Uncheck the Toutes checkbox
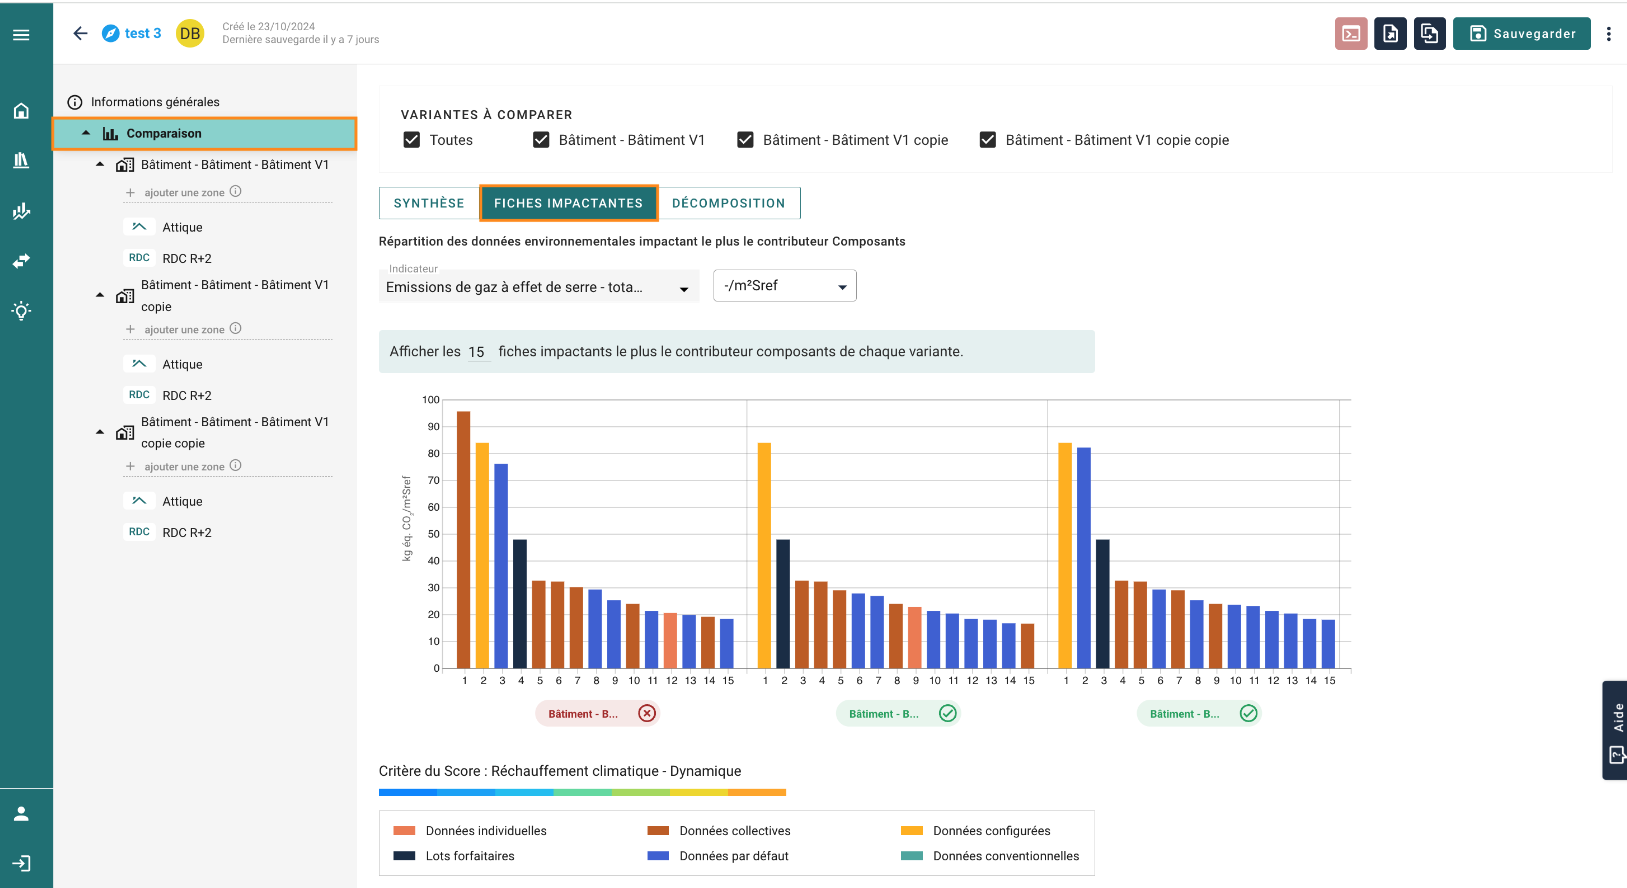 pyautogui.click(x=412, y=140)
